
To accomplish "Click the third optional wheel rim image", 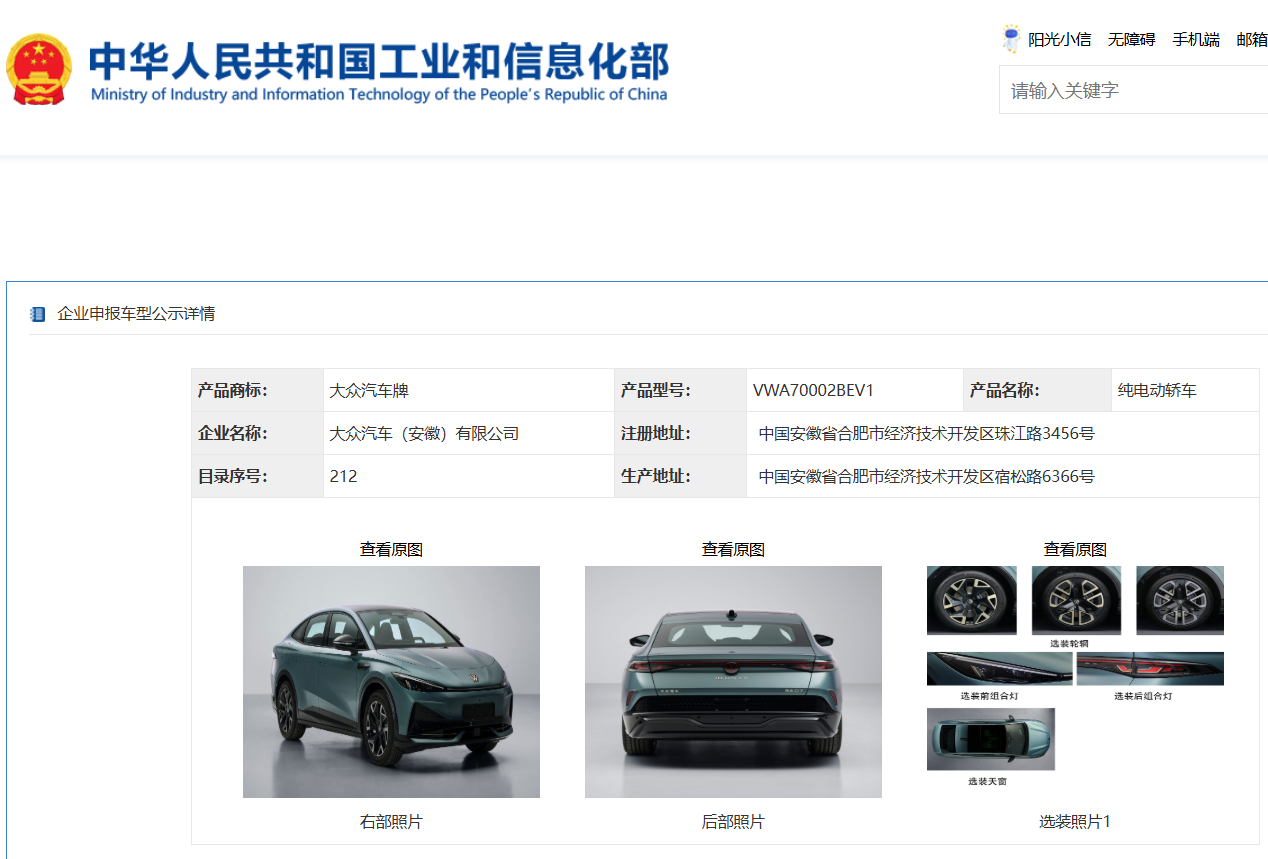I will [x=1180, y=600].
